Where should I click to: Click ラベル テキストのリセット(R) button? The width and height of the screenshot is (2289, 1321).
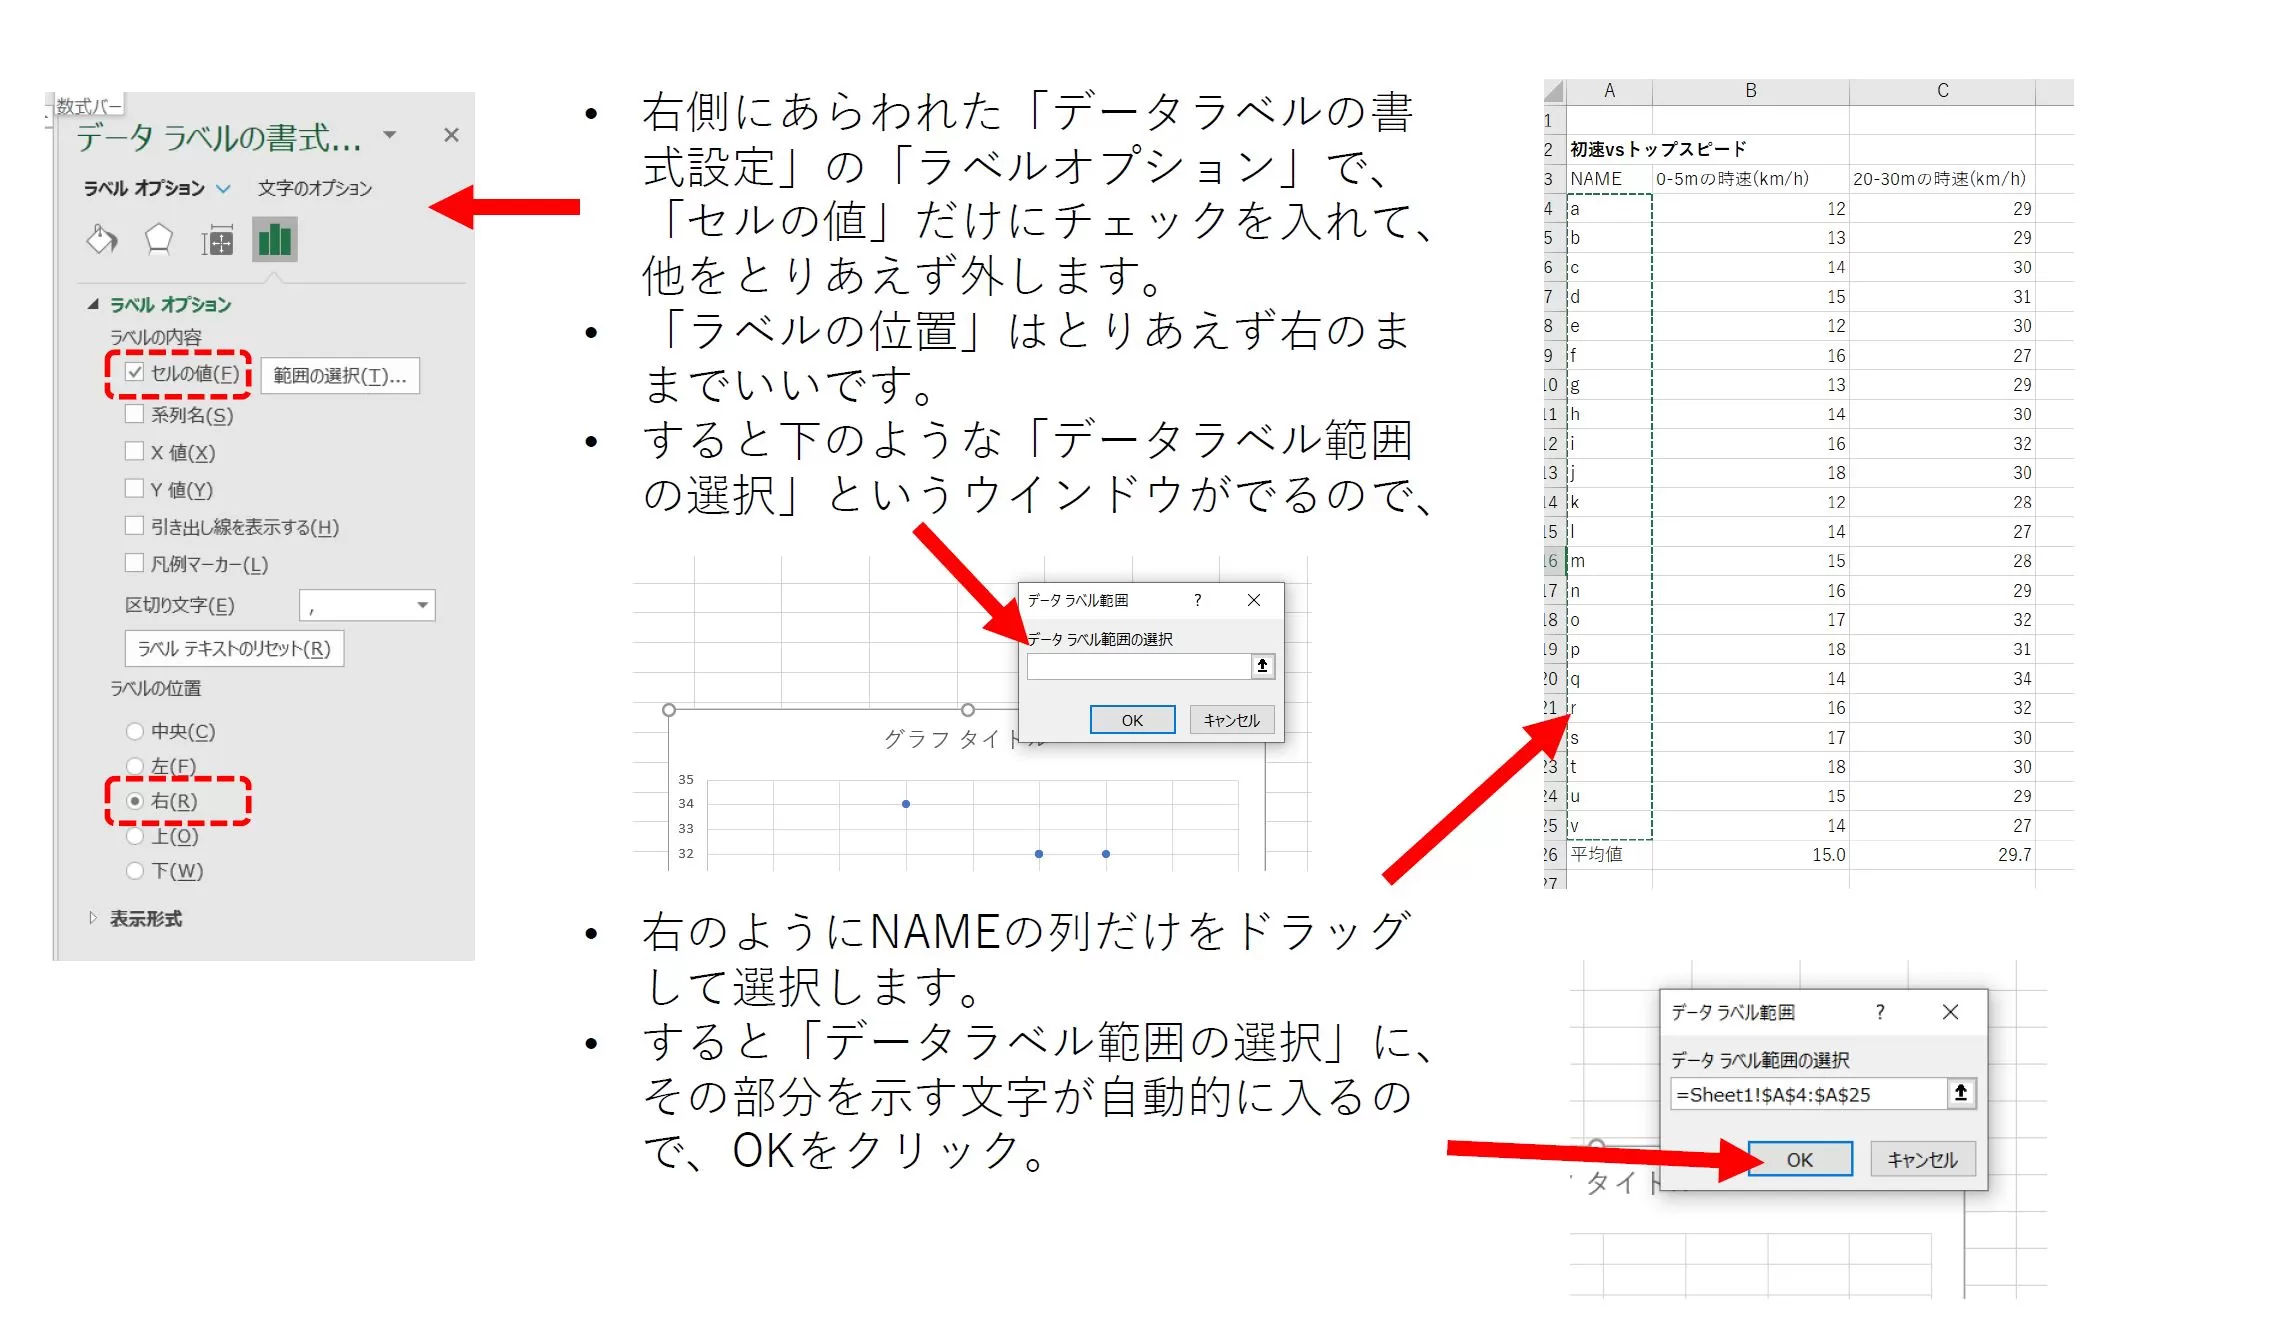(x=234, y=649)
